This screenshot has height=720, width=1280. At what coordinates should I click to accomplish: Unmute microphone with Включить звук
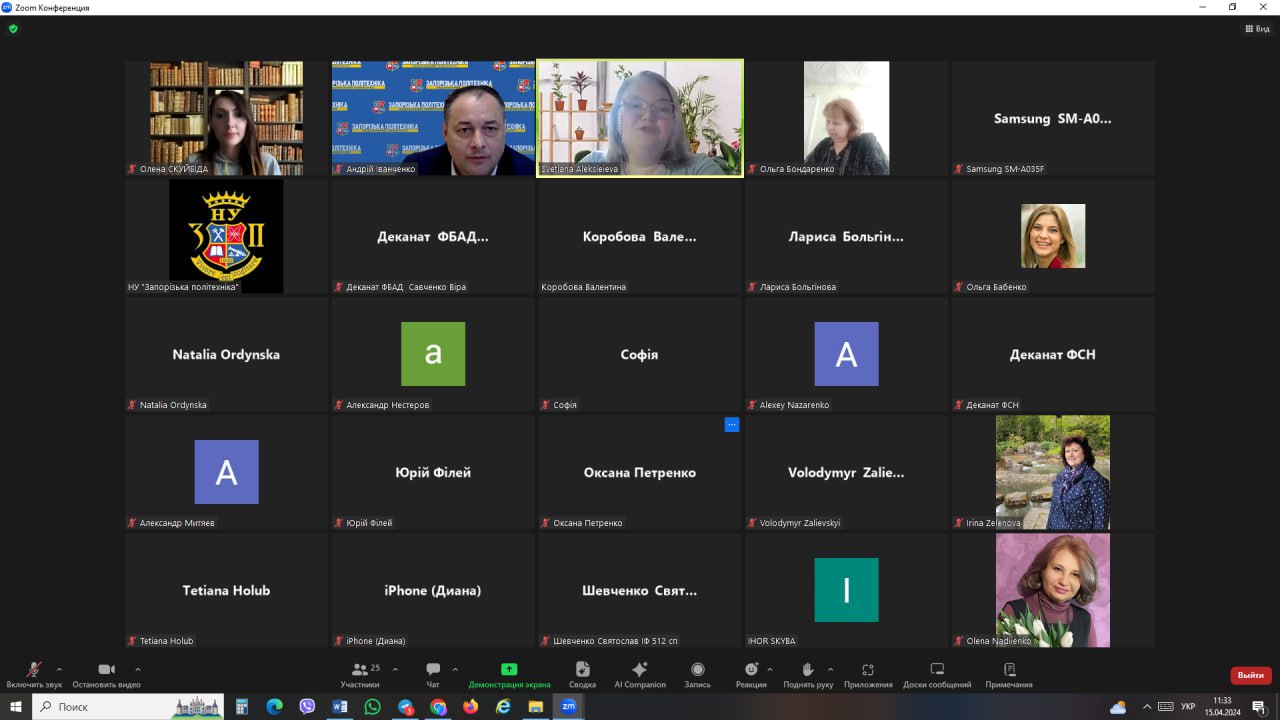tap(34, 674)
